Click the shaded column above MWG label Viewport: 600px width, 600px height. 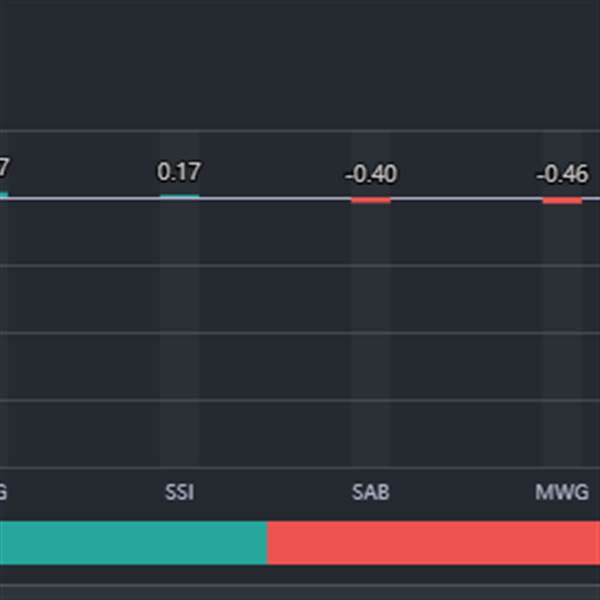point(562,330)
